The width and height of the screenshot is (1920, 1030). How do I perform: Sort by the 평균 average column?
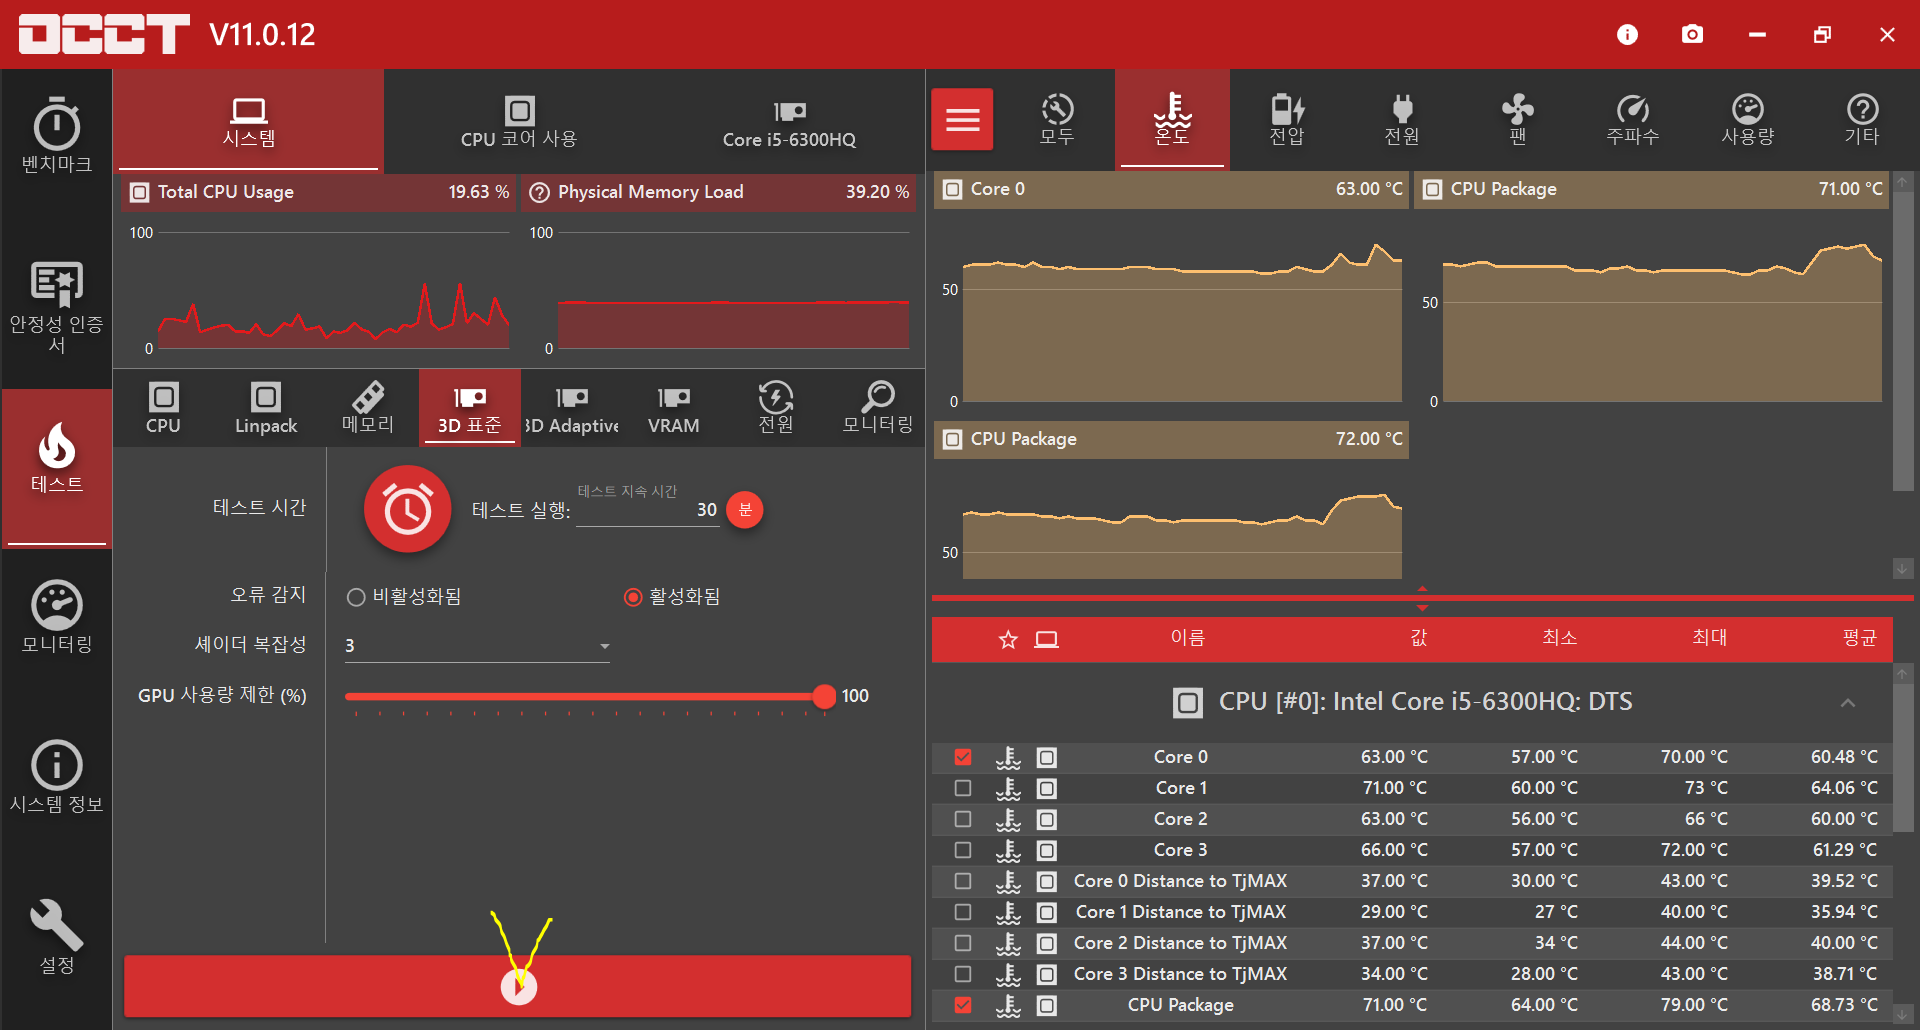(1860, 638)
